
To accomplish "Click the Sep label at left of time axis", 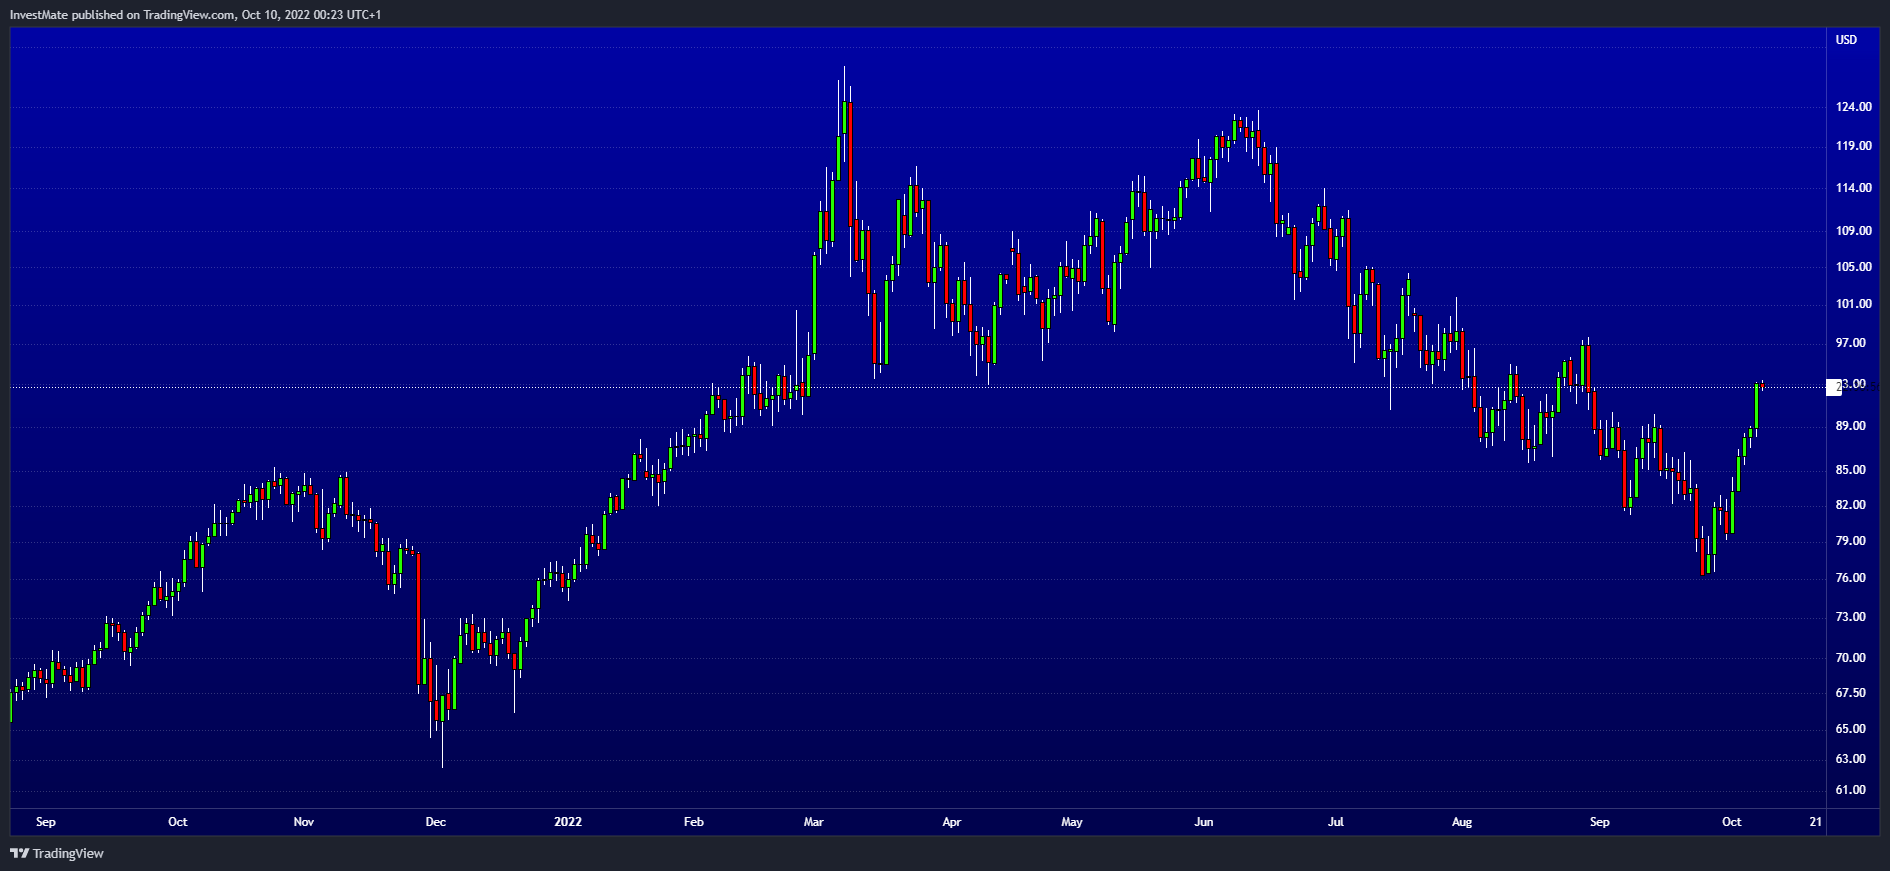I will [x=46, y=822].
